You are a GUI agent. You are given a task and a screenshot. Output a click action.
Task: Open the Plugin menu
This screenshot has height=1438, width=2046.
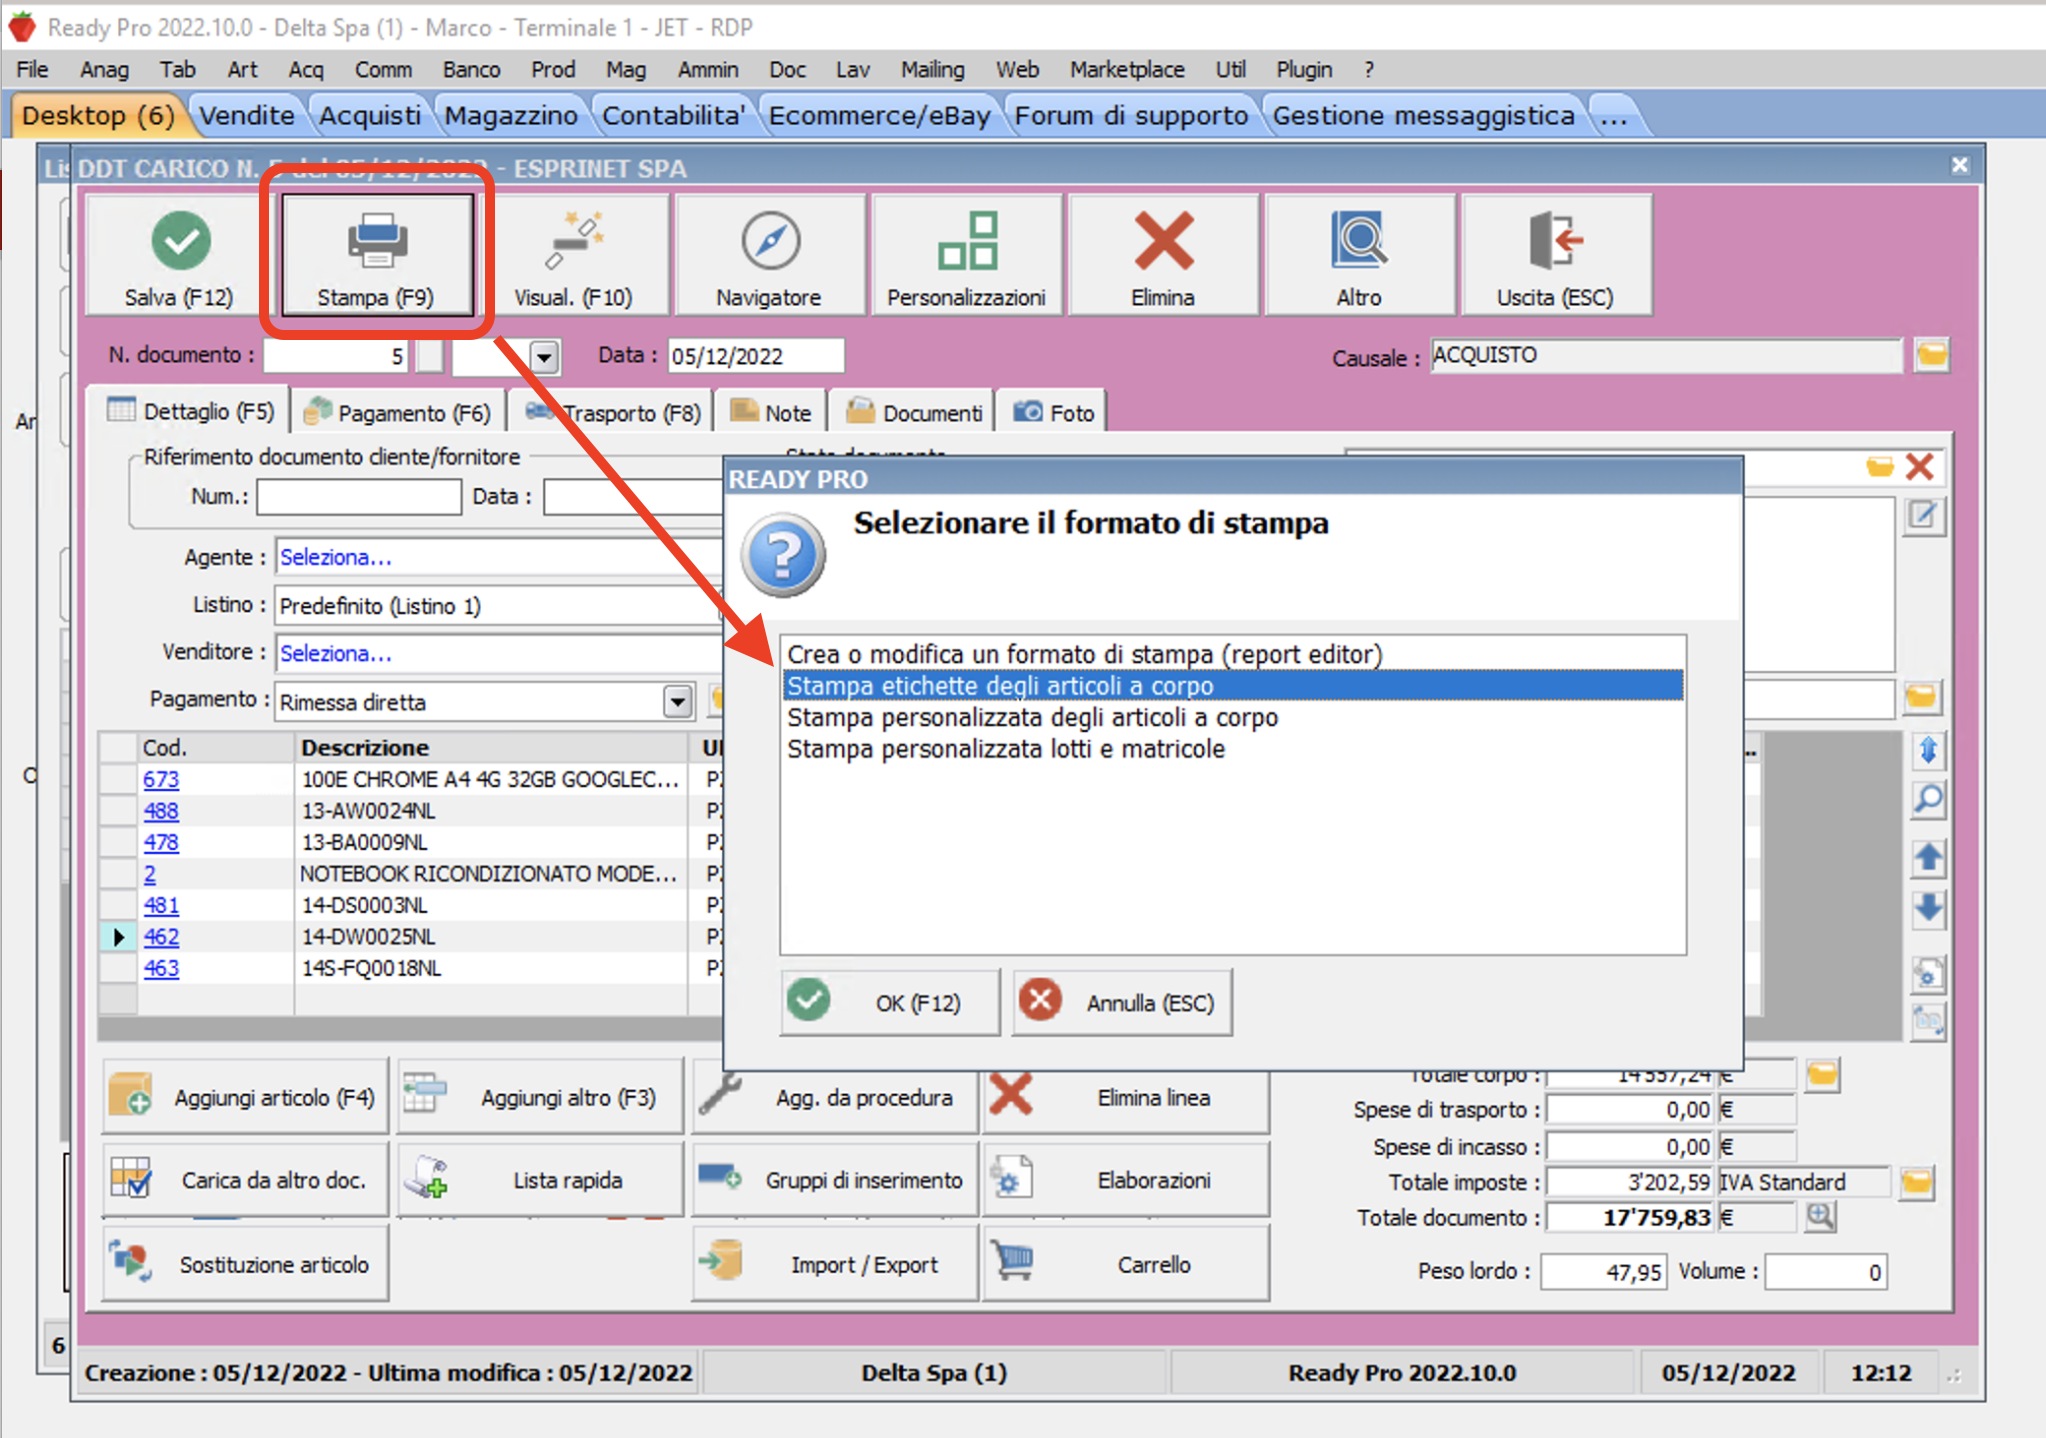pyautogui.click(x=1304, y=69)
